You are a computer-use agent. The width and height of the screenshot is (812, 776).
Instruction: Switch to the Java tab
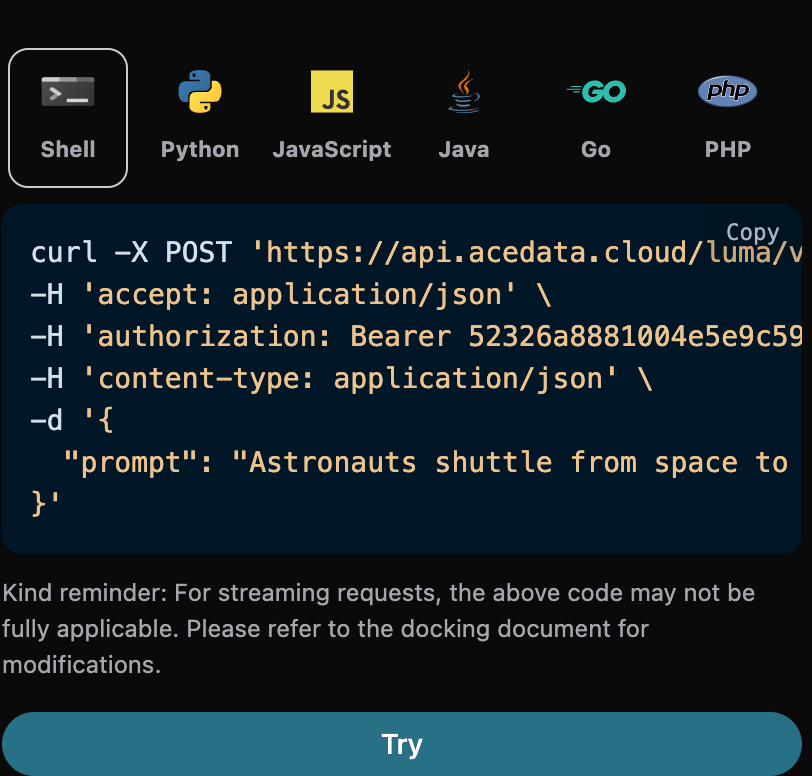463,117
